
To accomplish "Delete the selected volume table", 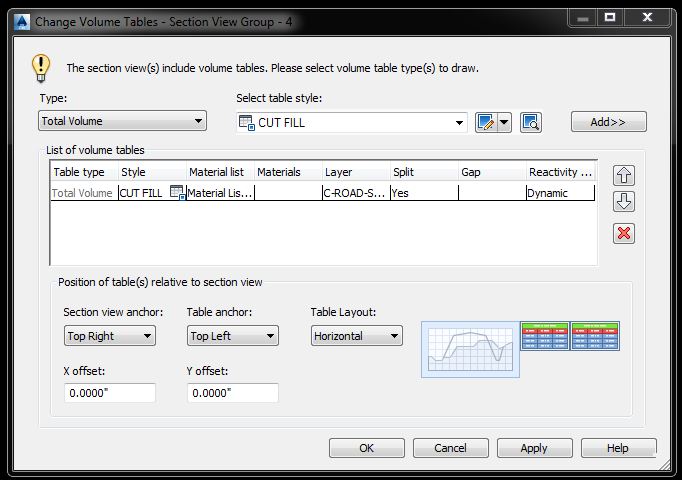I will pyautogui.click(x=624, y=233).
